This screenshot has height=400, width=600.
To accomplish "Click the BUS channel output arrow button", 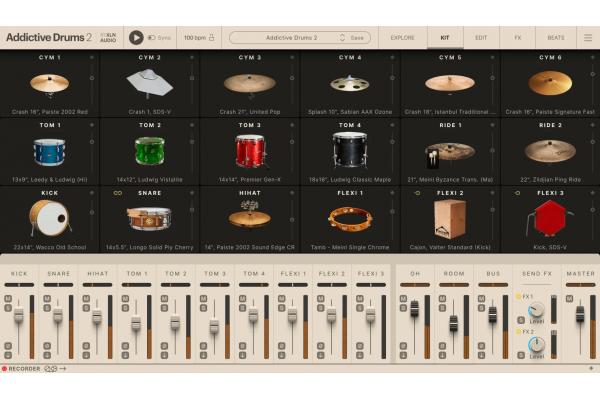I will click(481, 355).
